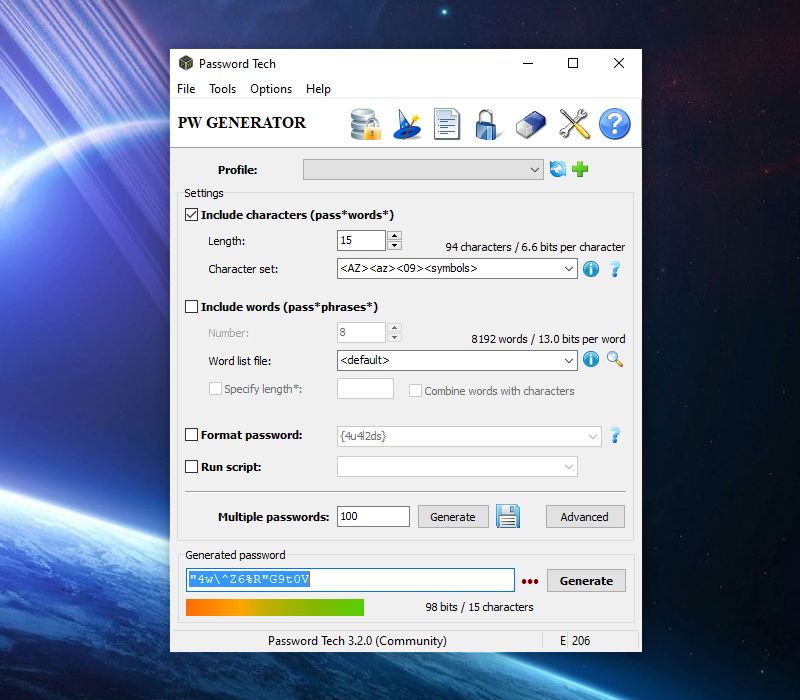Click '98 bits / 15 characters' text
Screen dimensions: 800x700
pyautogui.click(x=480, y=607)
